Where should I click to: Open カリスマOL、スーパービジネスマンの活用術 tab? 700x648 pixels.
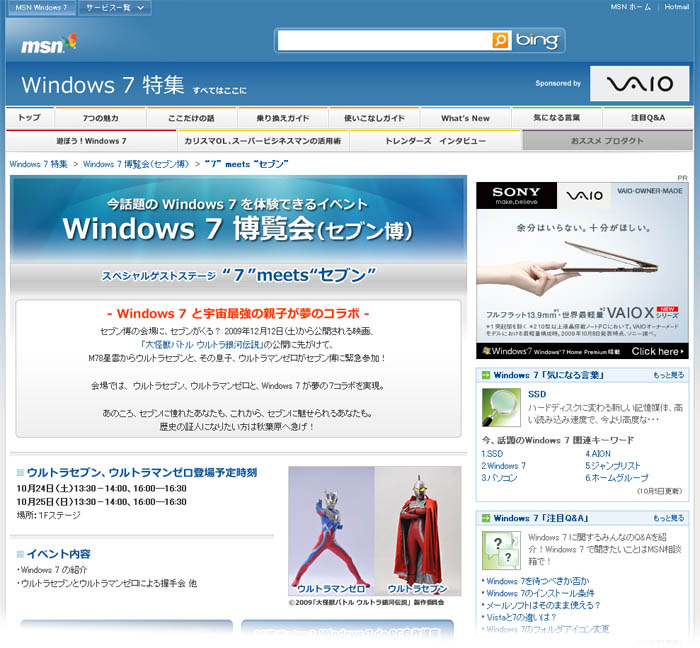263,141
